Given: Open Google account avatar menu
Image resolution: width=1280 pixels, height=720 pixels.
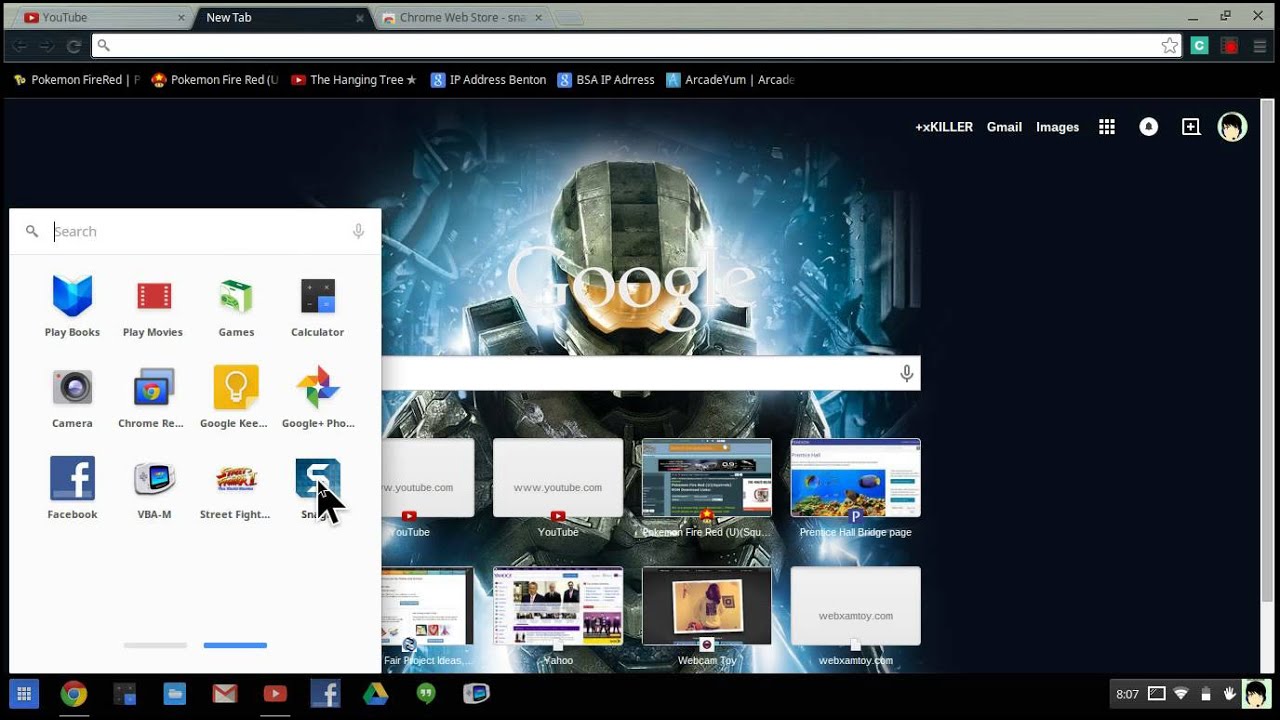Looking at the screenshot, I should (1232, 127).
